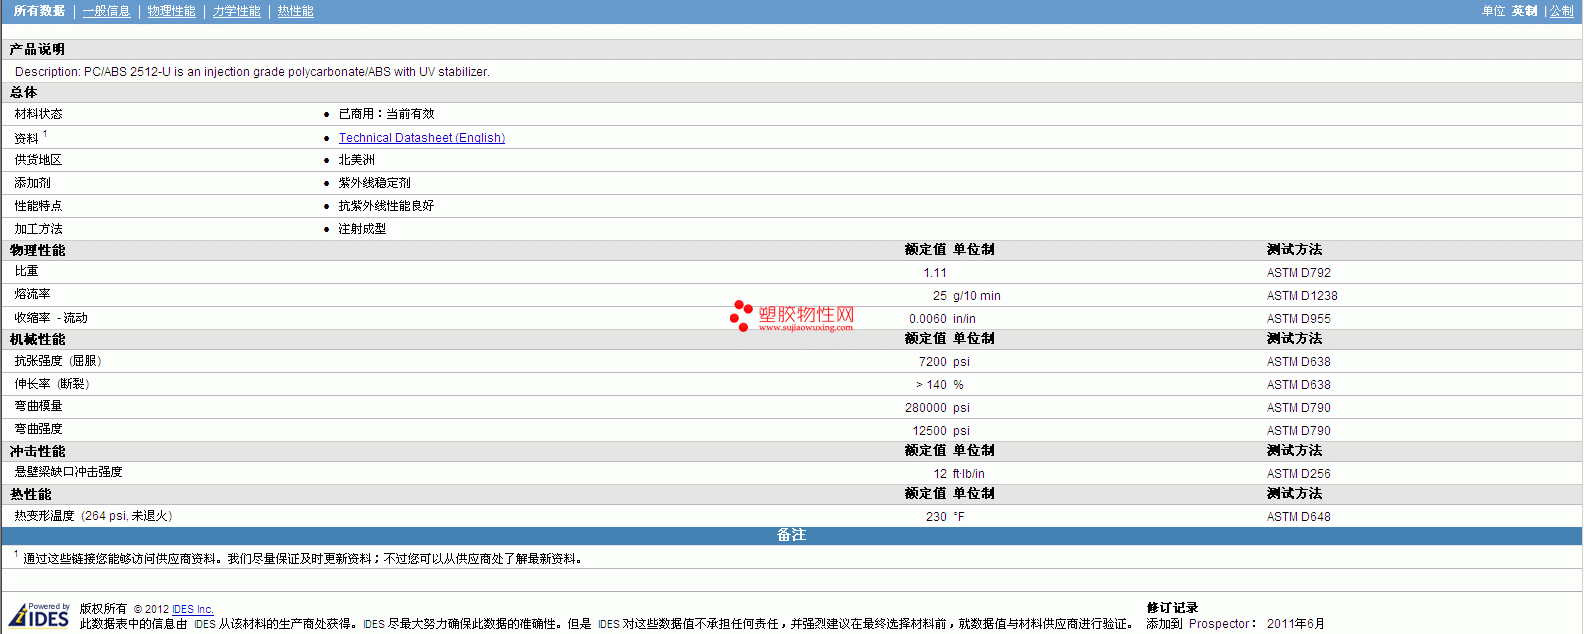Select the 紫外线稳定剂 additive text
Viewport: 1584px width, 634px height.
pos(374,183)
